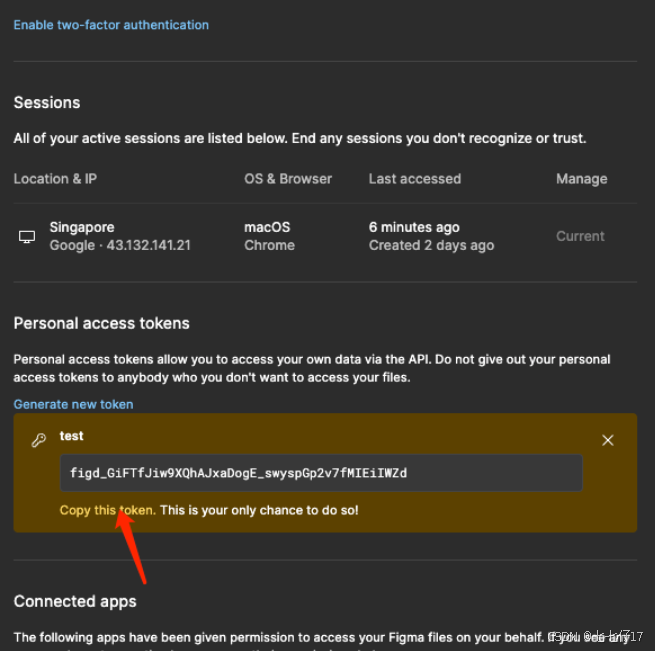Image resolution: width=655 pixels, height=651 pixels.
Task: Click the Current session status label
Action: pos(580,236)
